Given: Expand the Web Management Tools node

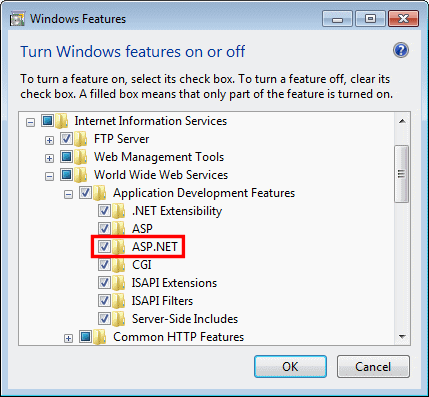Looking at the screenshot, I should click(x=49, y=158).
